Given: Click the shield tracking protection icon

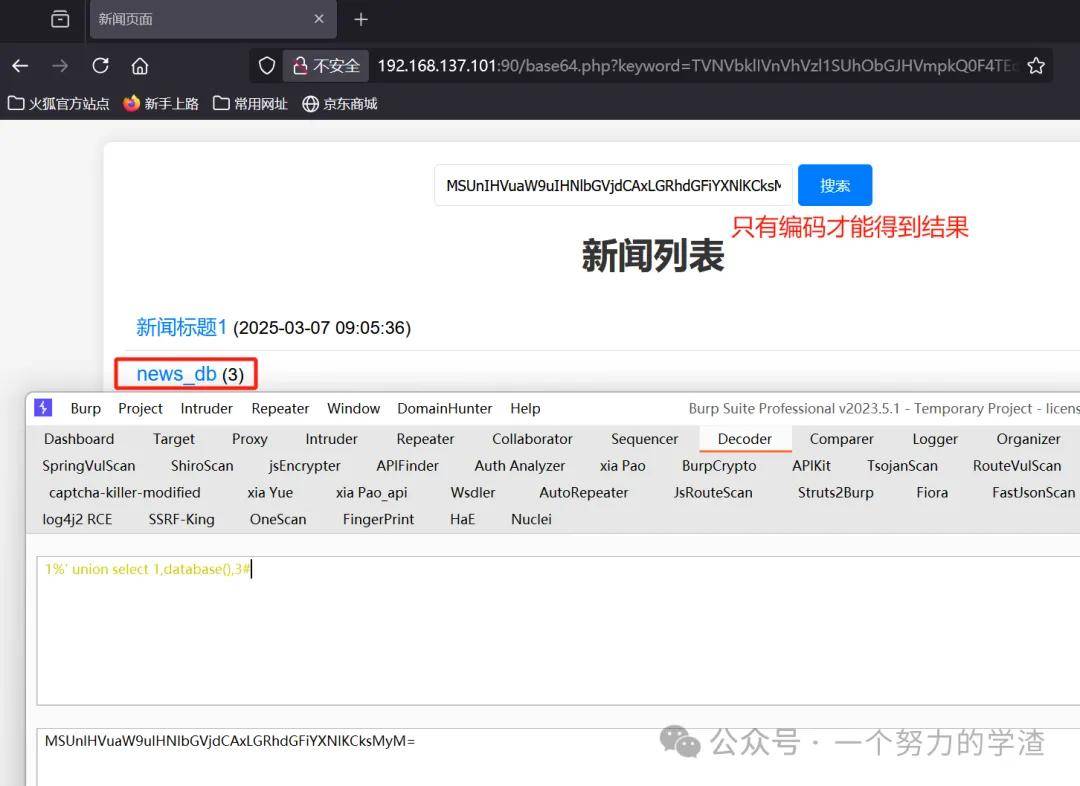Looking at the screenshot, I should click(267, 66).
